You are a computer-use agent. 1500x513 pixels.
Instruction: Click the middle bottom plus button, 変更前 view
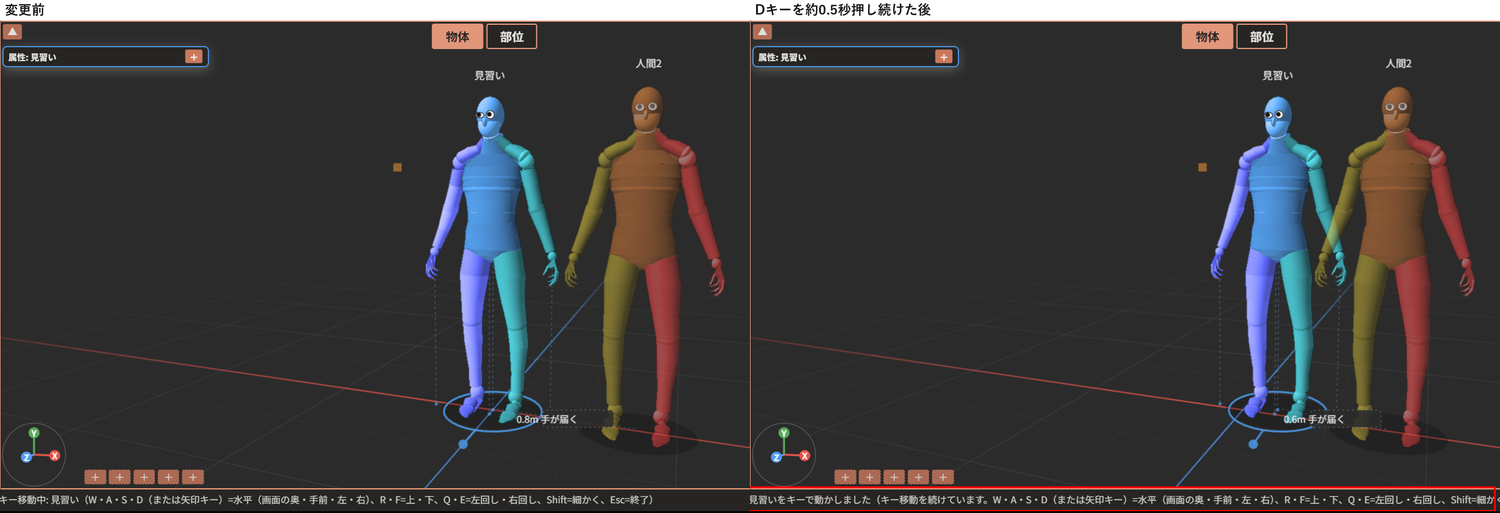pos(144,477)
